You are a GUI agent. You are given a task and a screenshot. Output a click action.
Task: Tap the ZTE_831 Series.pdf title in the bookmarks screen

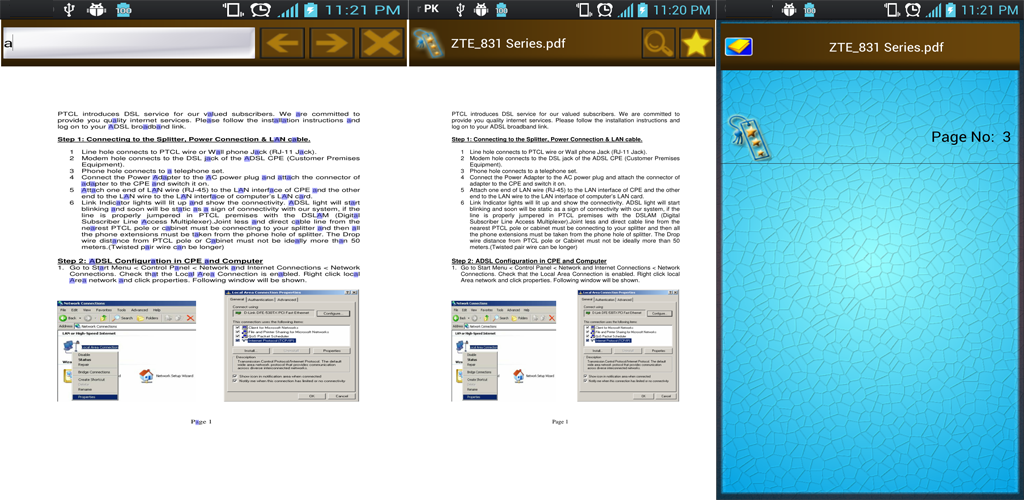886,47
